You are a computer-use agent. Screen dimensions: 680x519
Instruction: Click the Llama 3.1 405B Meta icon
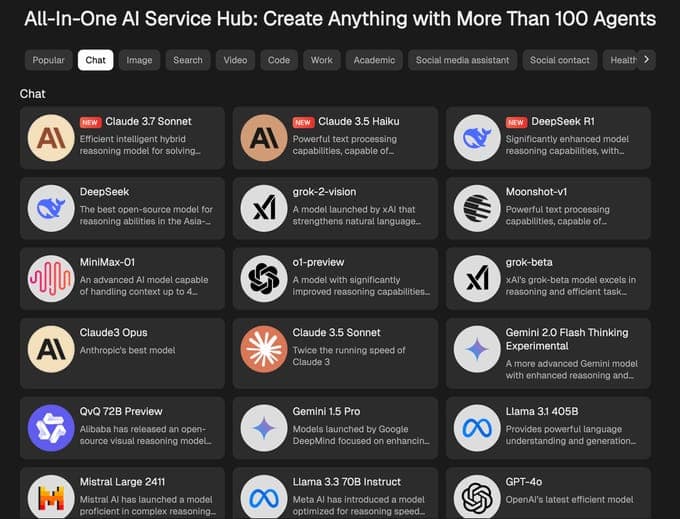pyautogui.click(x=477, y=428)
